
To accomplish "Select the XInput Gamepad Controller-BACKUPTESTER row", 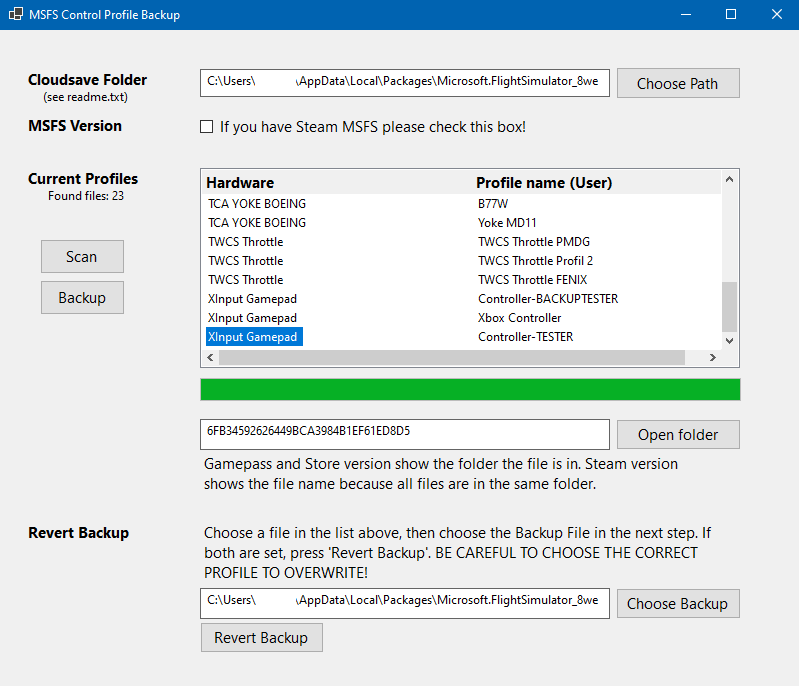I will click(x=463, y=299).
